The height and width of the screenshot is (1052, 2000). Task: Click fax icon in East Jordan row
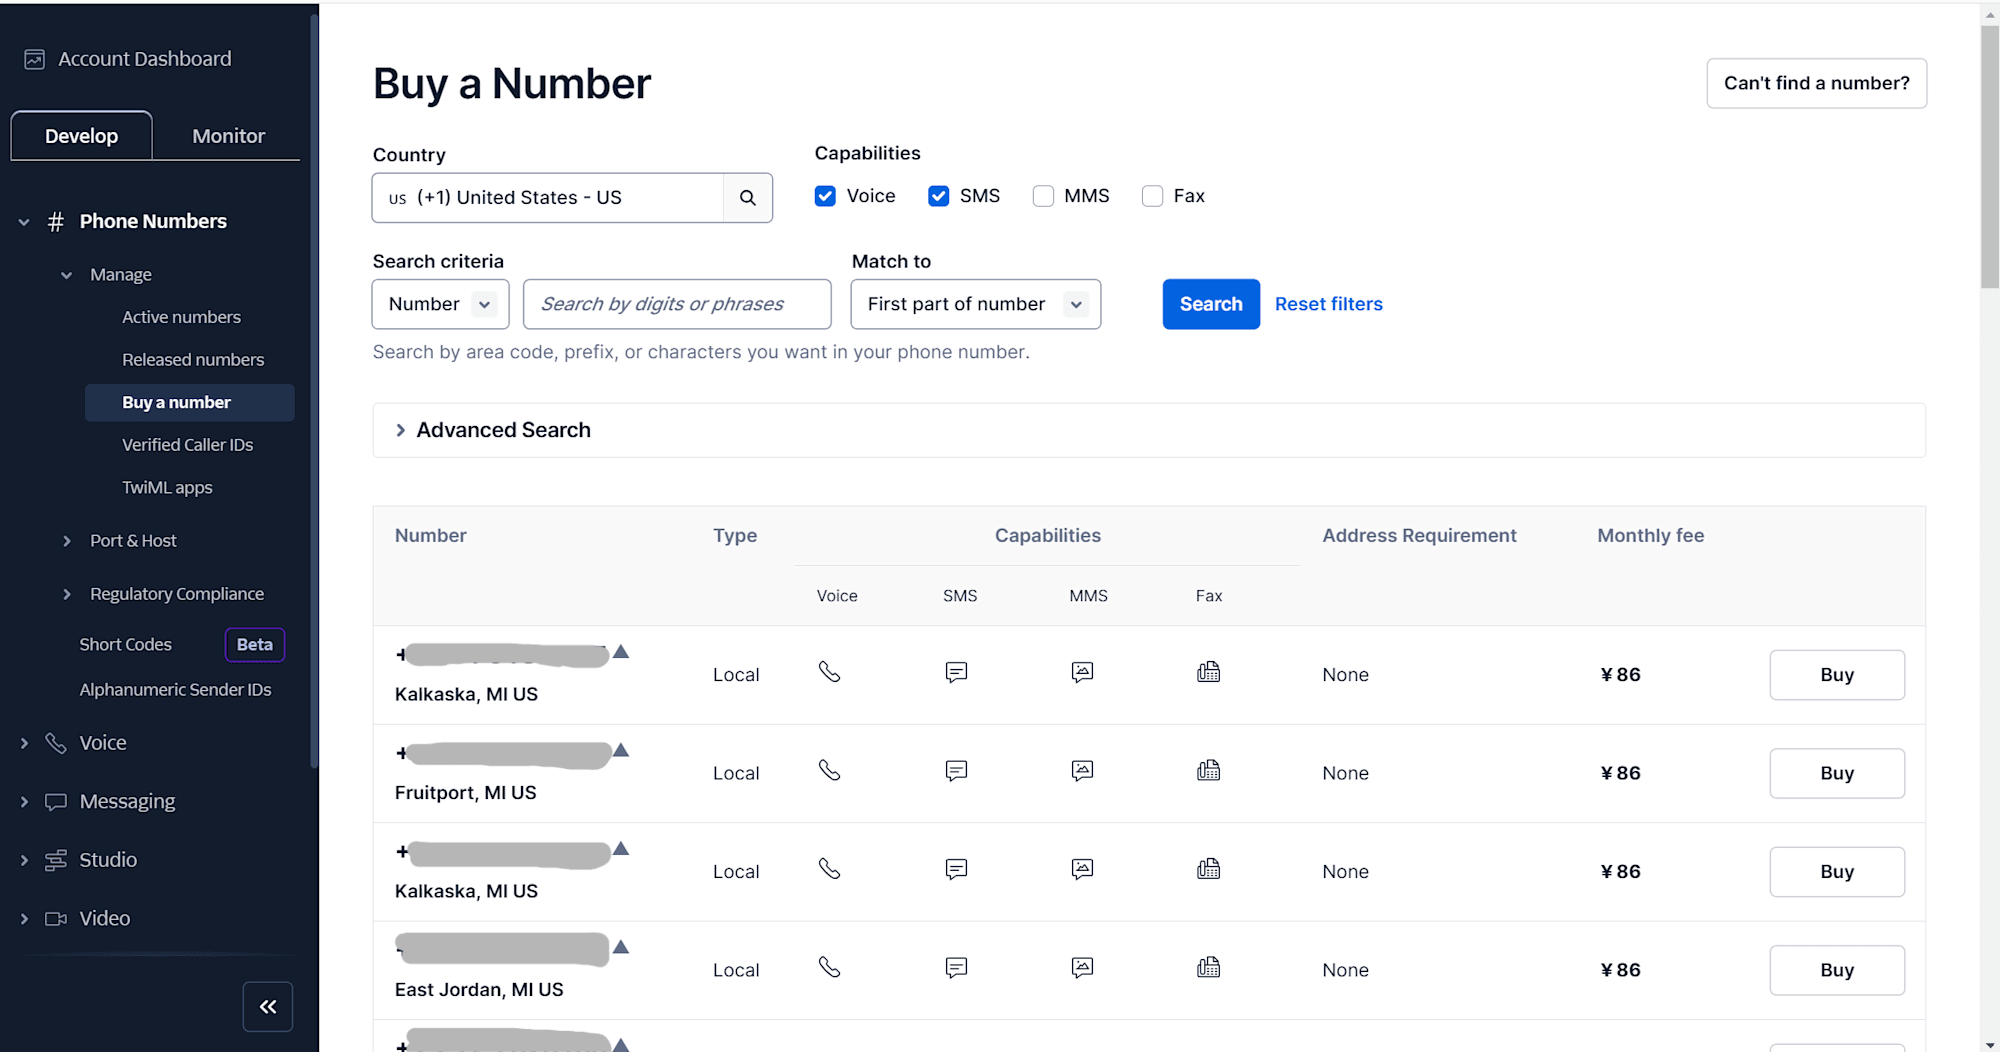click(1208, 967)
